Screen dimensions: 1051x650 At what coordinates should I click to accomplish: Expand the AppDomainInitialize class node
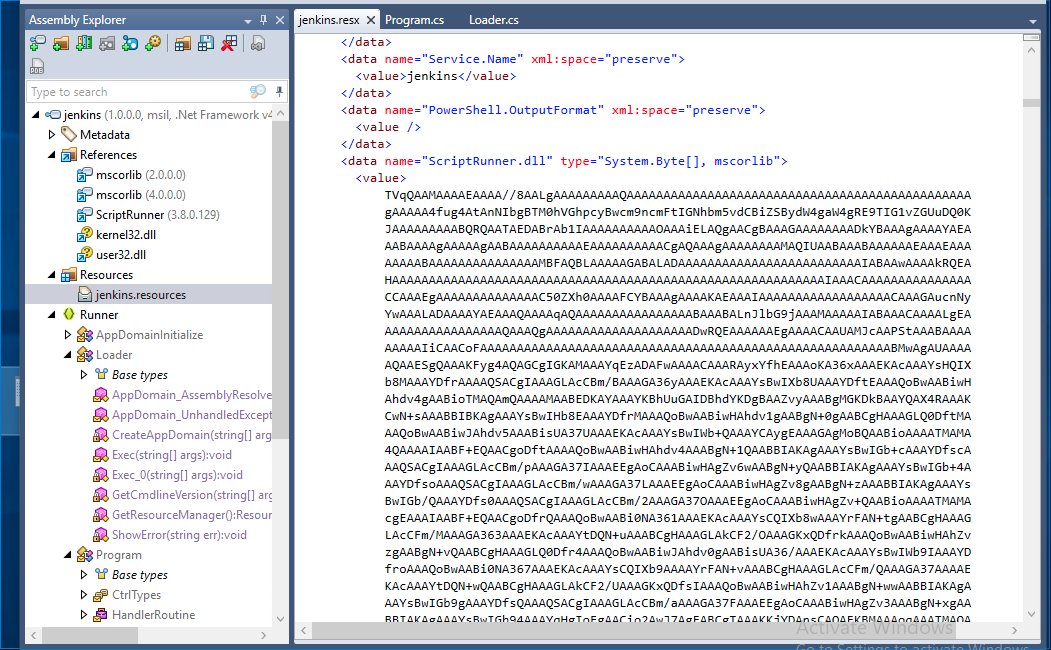[x=68, y=334]
